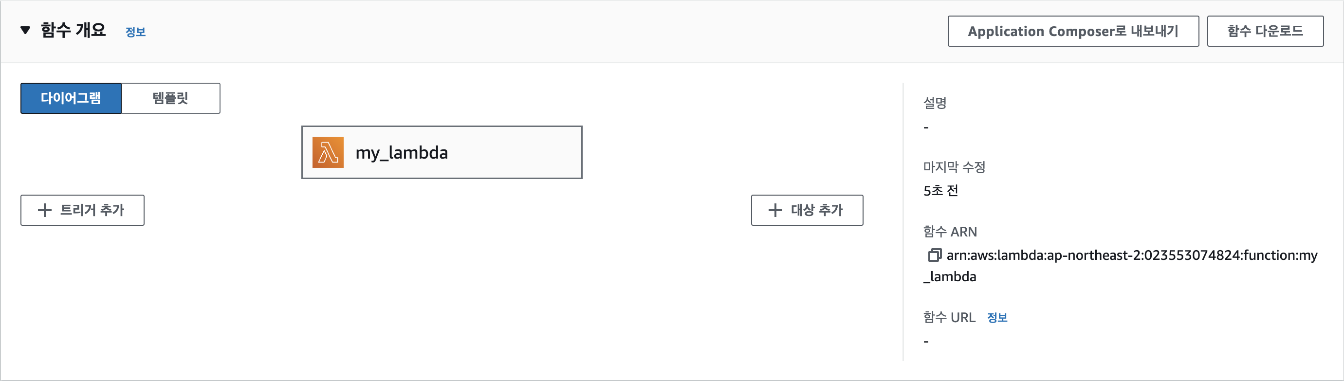Click the 함수 다운로드 button
The height and width of the screenshot is (381, 1344).
pos(1265,31)
